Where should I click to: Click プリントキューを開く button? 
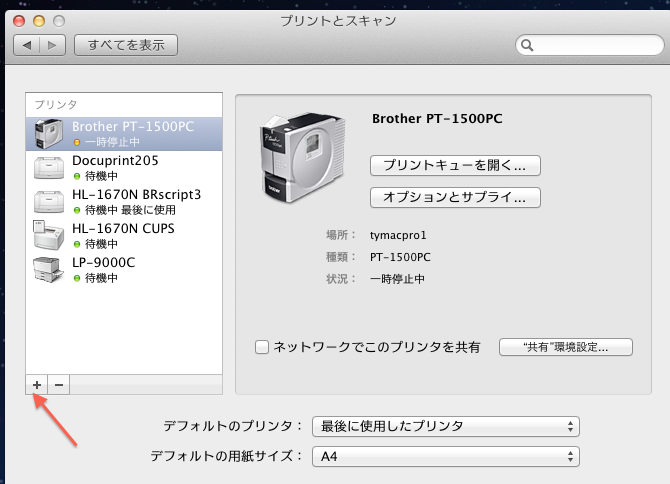click(x=455, y=165)
